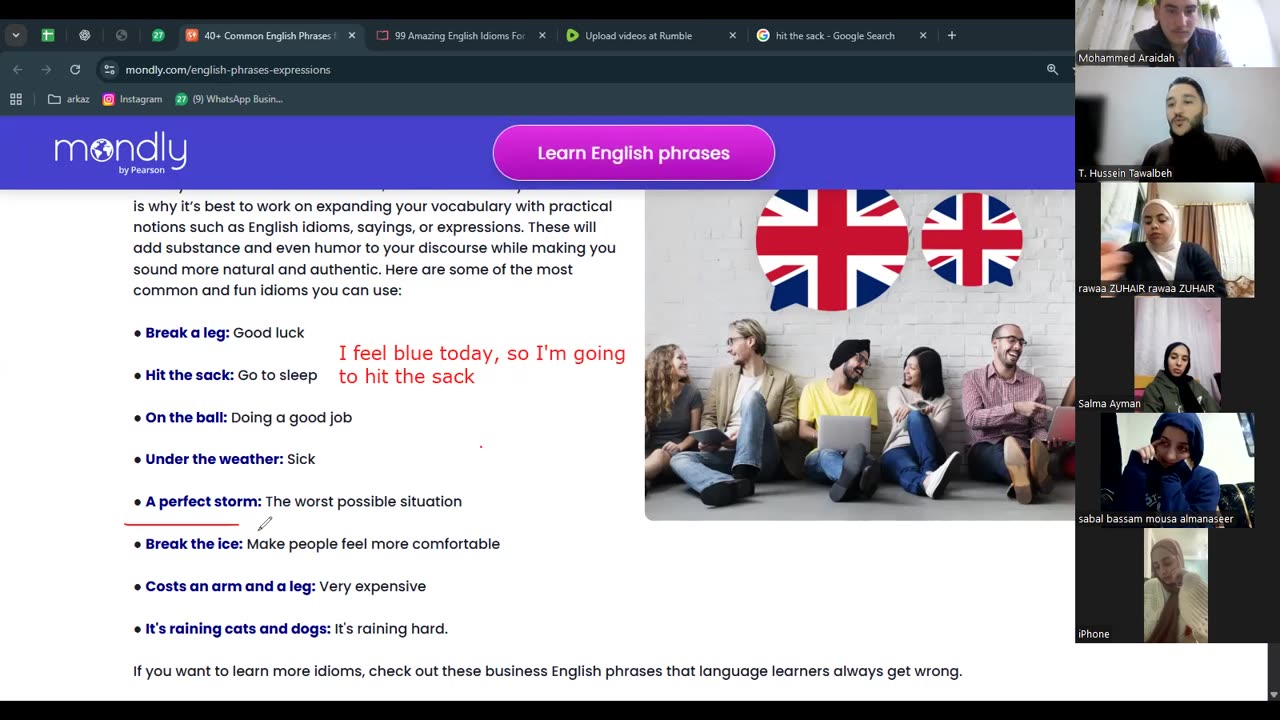Switch to the WhatsApp pinned tab in tab bar
The width and height of the screenshot is (1280, 720).
pyautogui.click(x=158, y=35)
